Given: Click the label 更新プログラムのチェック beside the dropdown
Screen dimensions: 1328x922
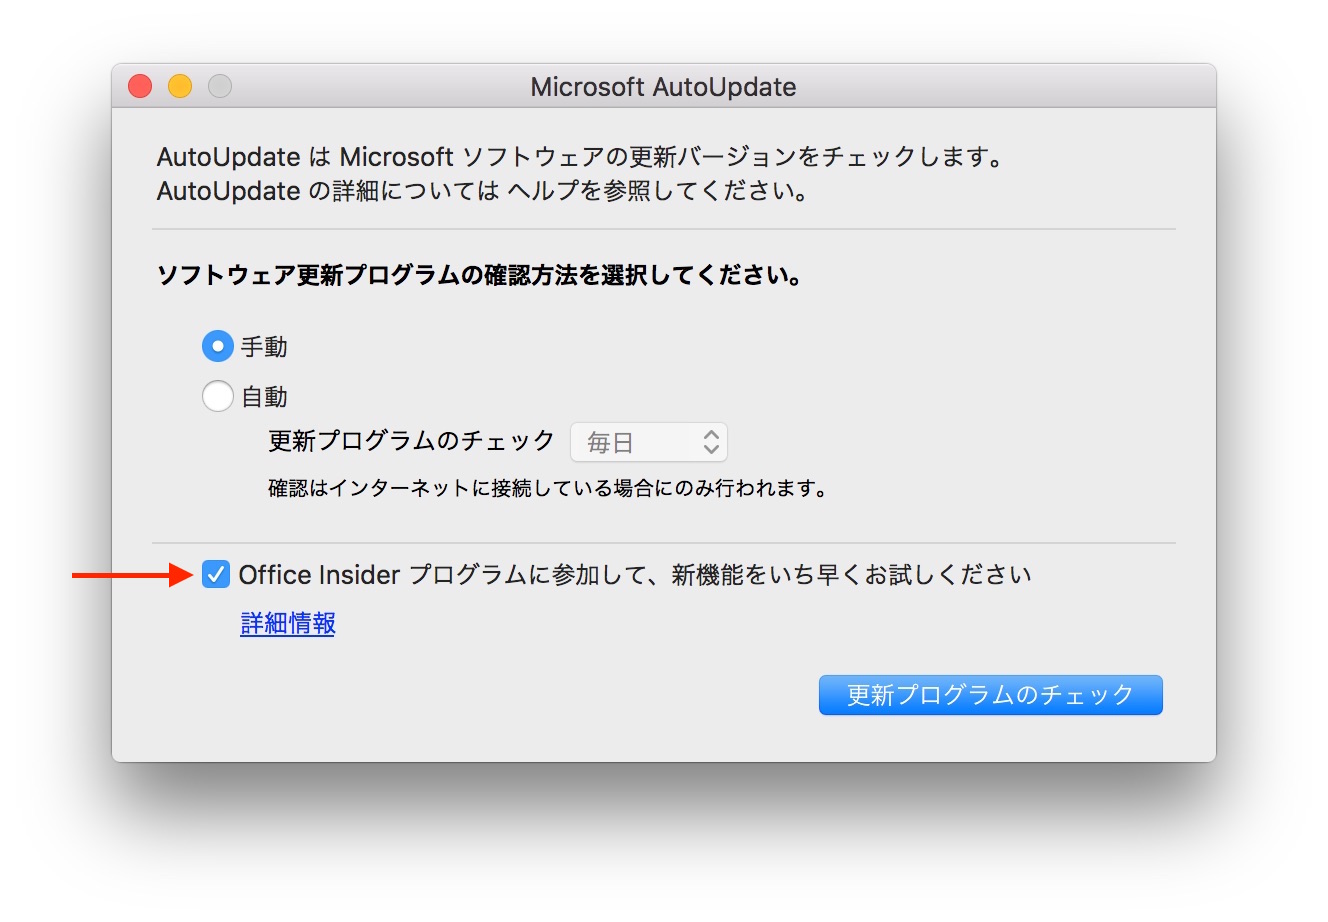Looking at the screenshot, I should click(x=411, y=441).
